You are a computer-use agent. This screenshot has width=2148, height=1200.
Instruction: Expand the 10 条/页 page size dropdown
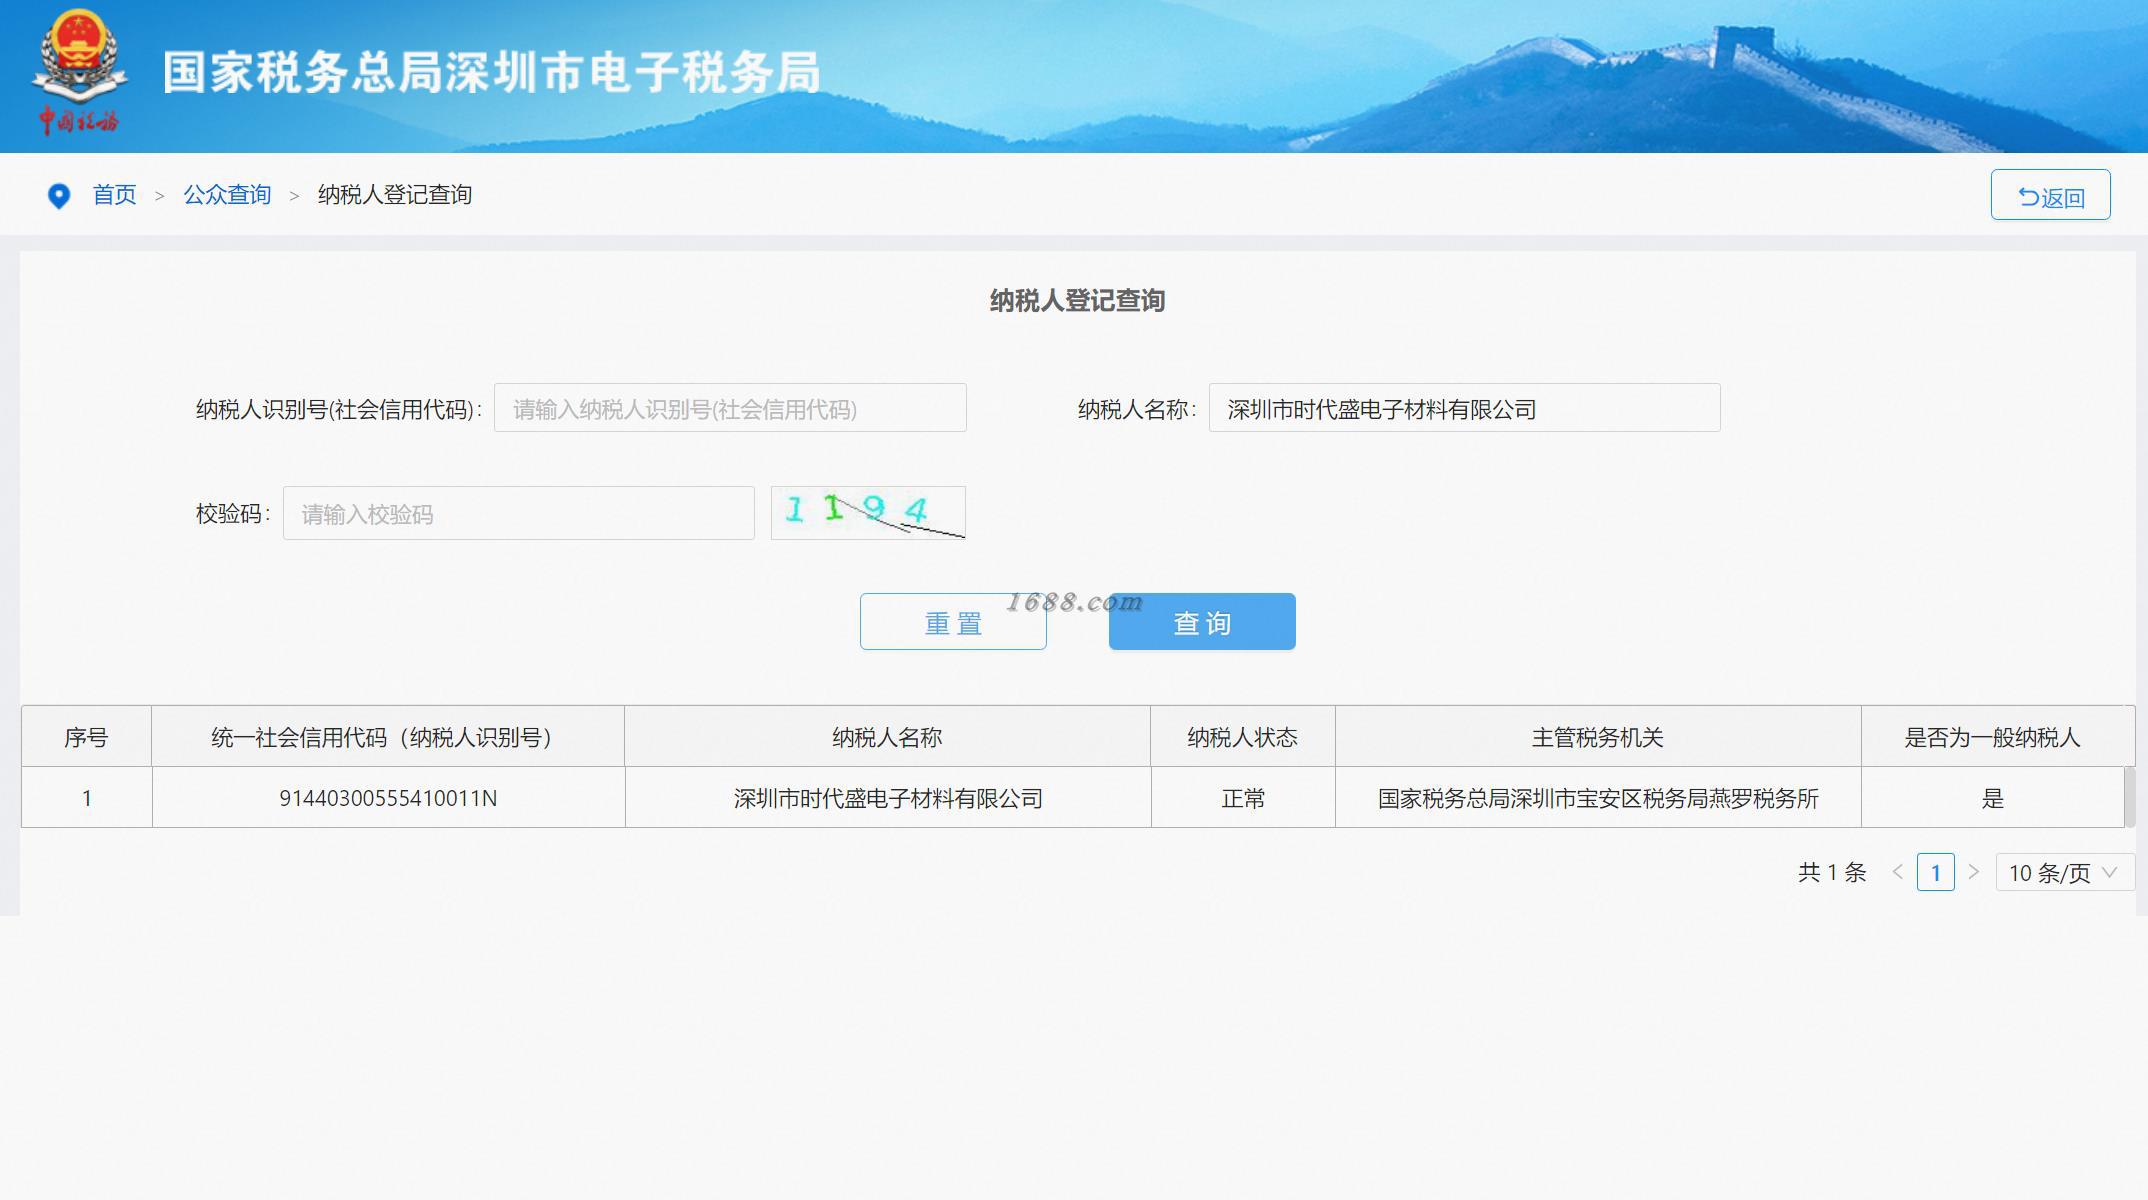point(2064,872)
